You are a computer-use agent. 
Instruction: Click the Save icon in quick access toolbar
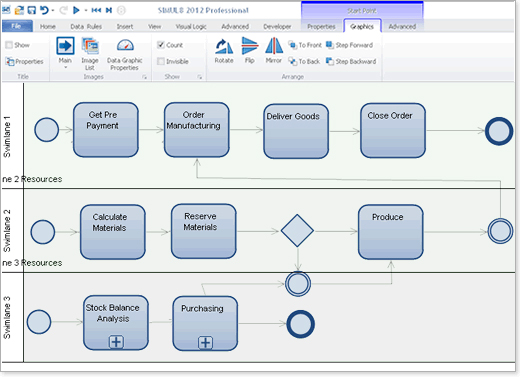coord(31,10)
